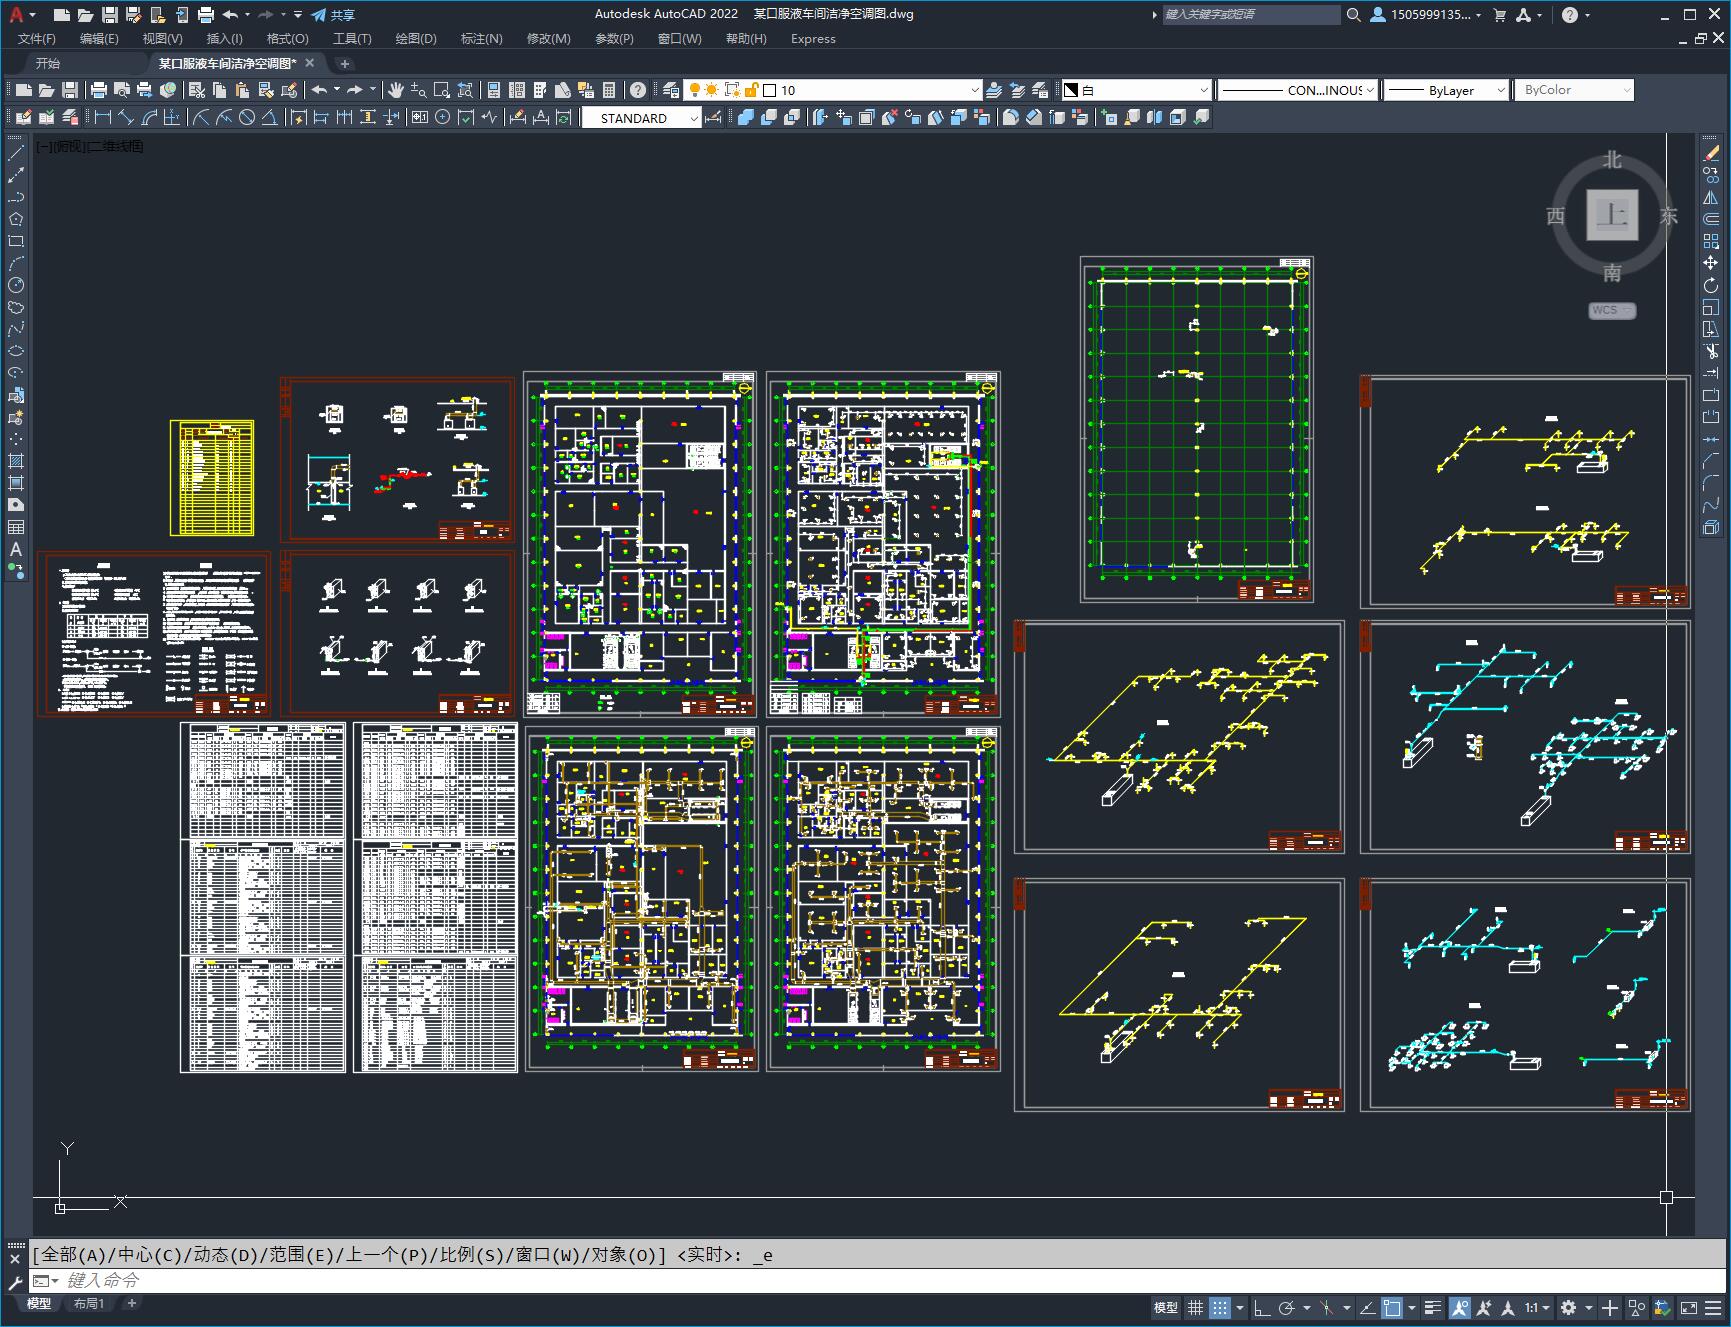Click the Linear Dimension tool
The image size is (1731, 1327).
click(x=103, y=118)
